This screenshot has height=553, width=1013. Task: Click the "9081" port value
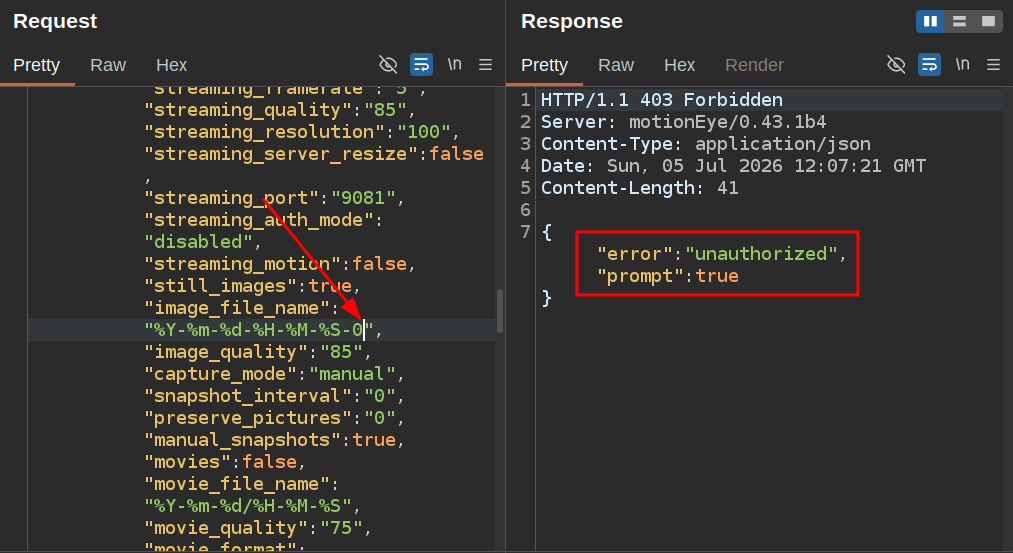[363, 198]
